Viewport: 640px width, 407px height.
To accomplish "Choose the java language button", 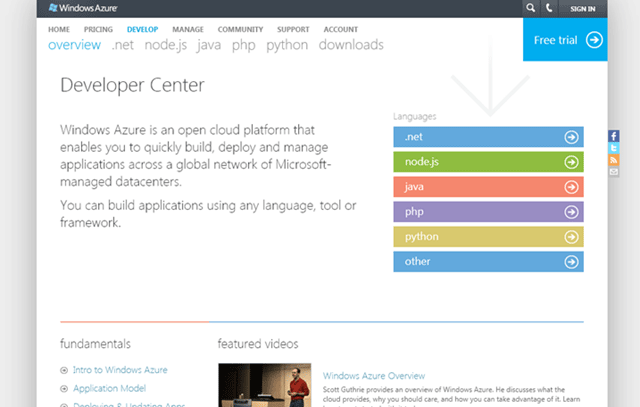I will coord(488,187).
